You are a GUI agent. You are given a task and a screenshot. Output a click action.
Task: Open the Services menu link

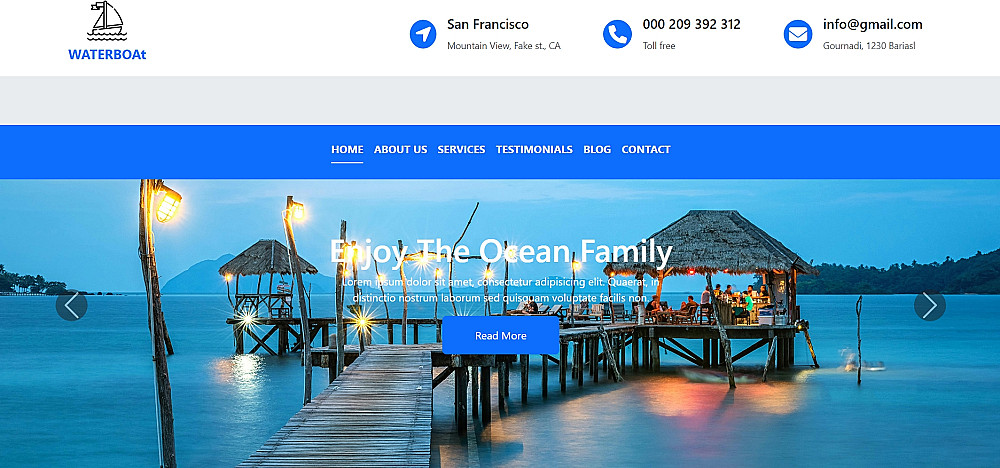click(x=461, y=149)
